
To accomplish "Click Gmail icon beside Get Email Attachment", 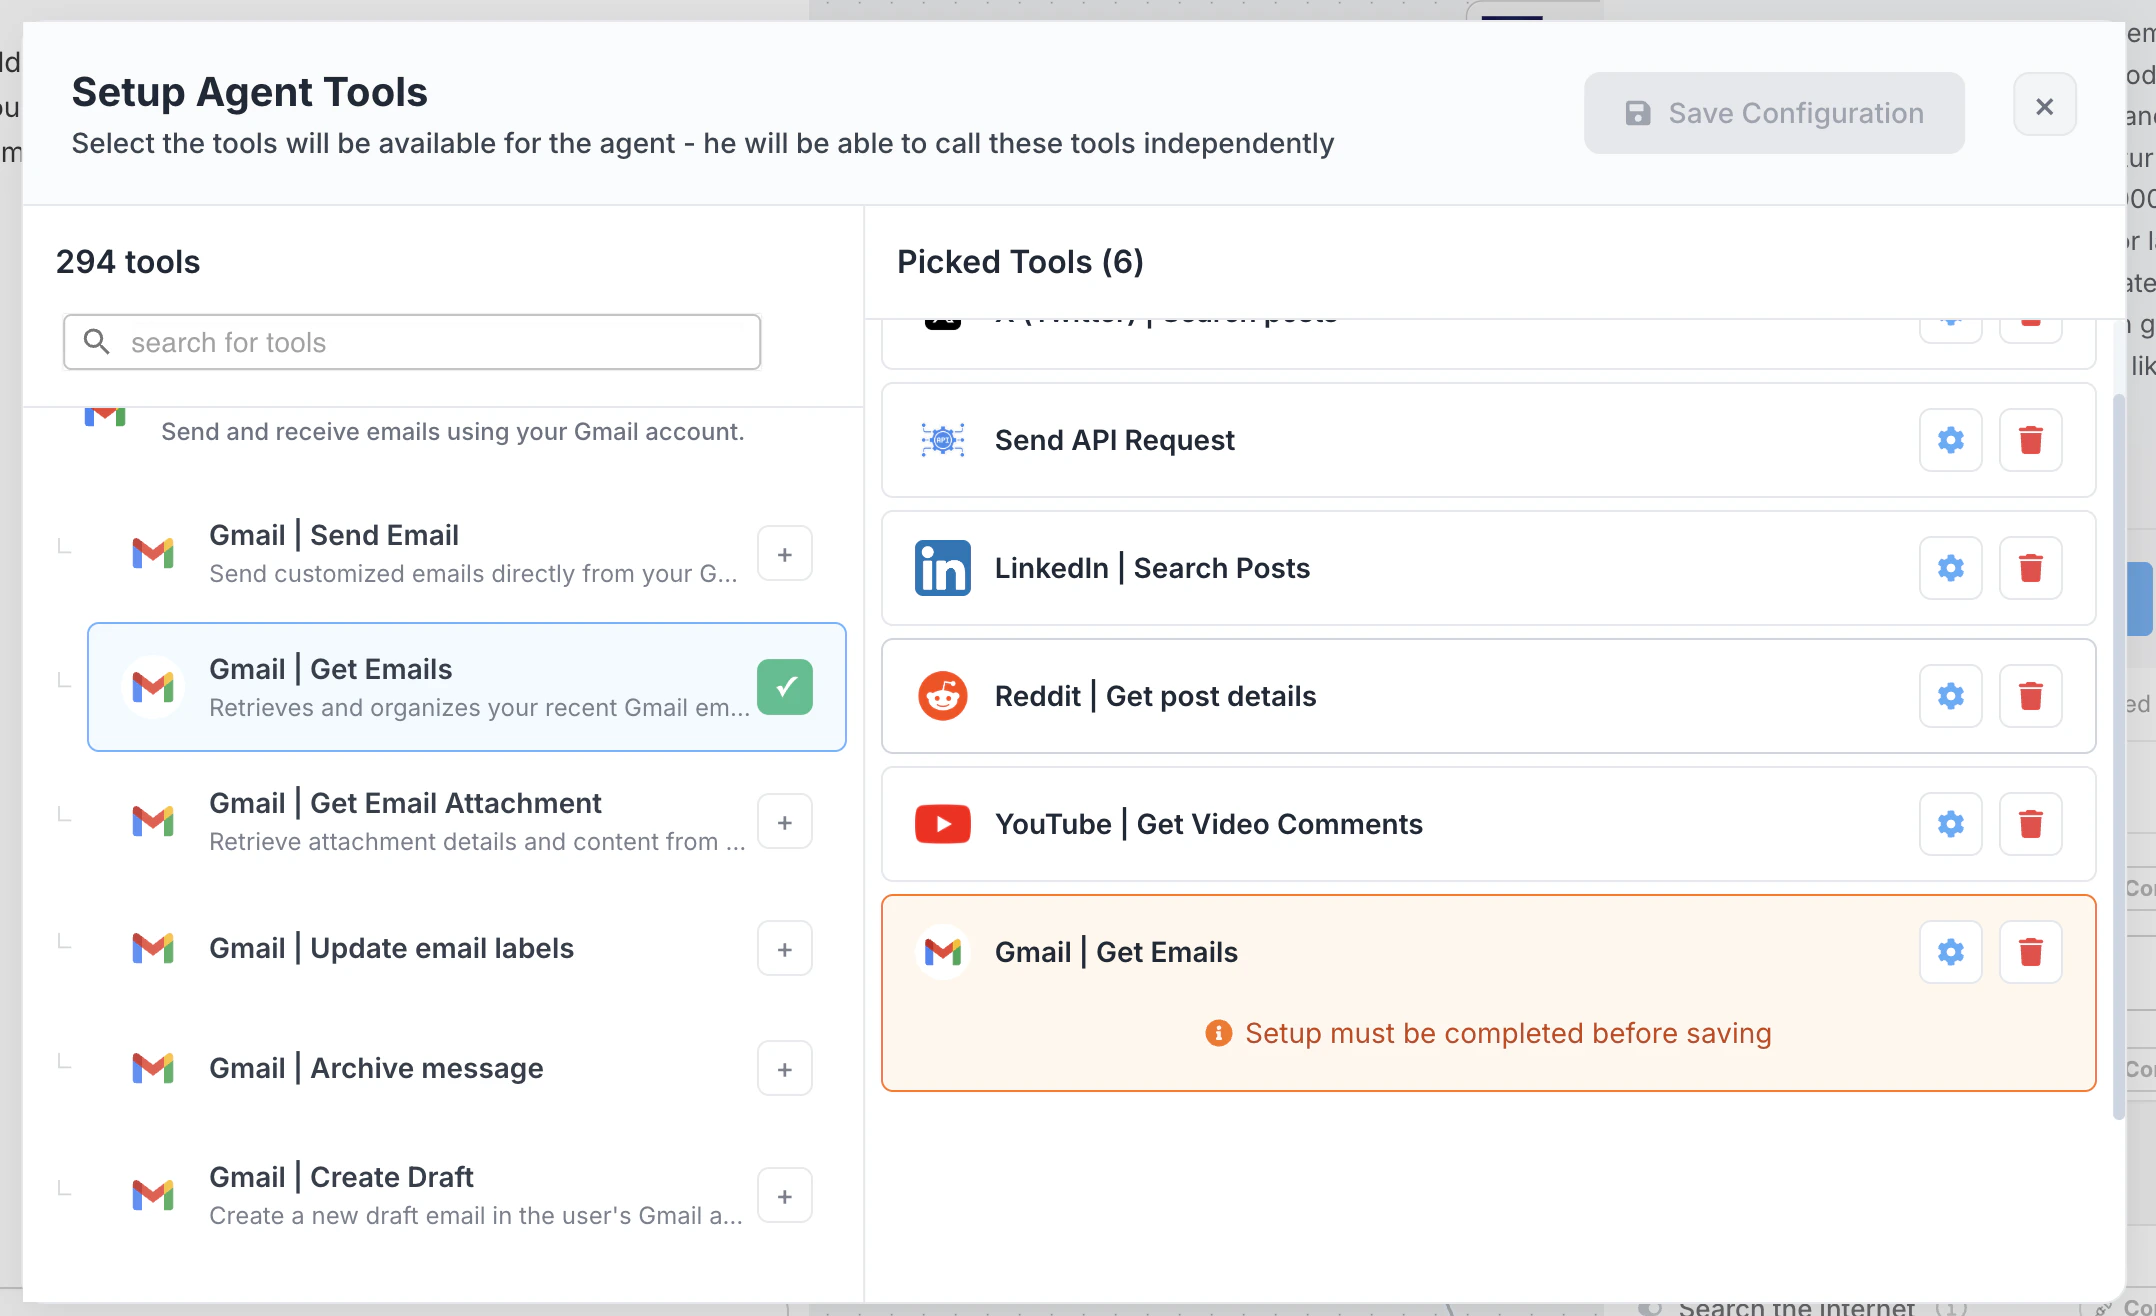I will click(x=153, y=821).
